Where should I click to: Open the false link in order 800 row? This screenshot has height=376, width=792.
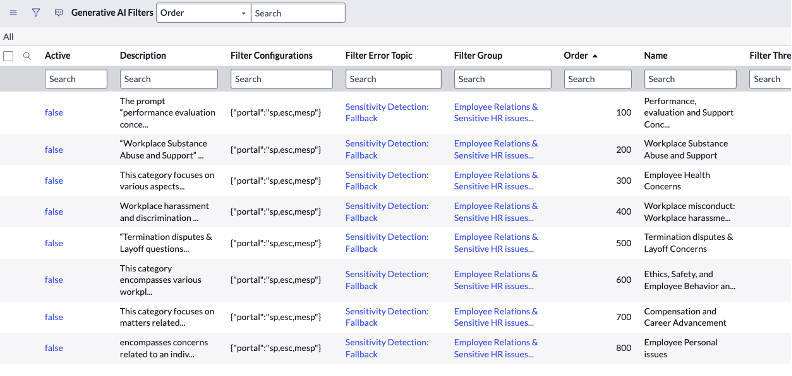coord(54,348)
